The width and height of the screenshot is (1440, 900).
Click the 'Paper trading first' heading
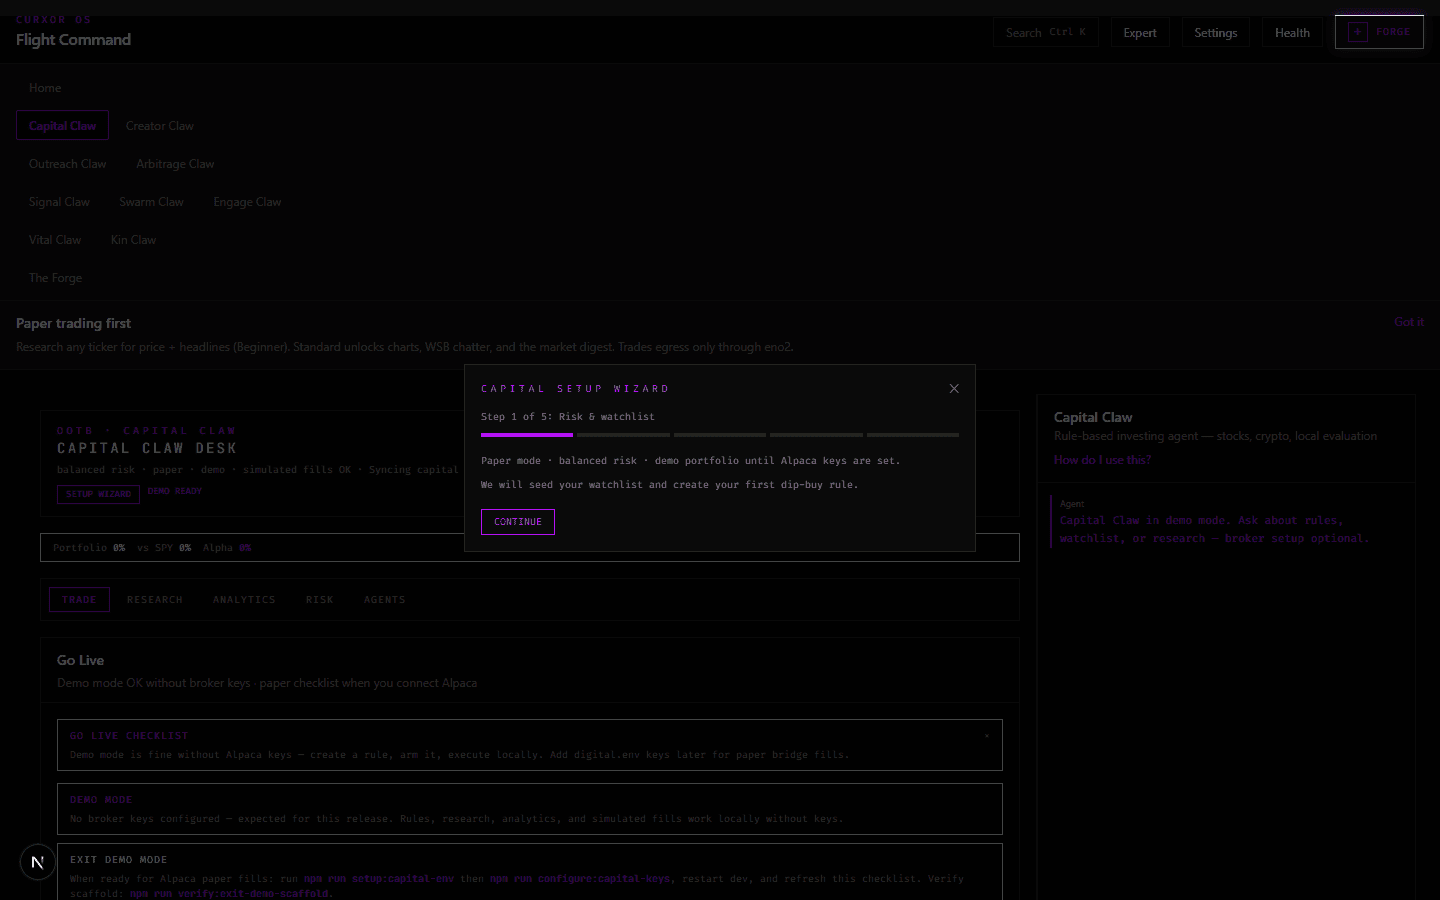tap(73, 323)
